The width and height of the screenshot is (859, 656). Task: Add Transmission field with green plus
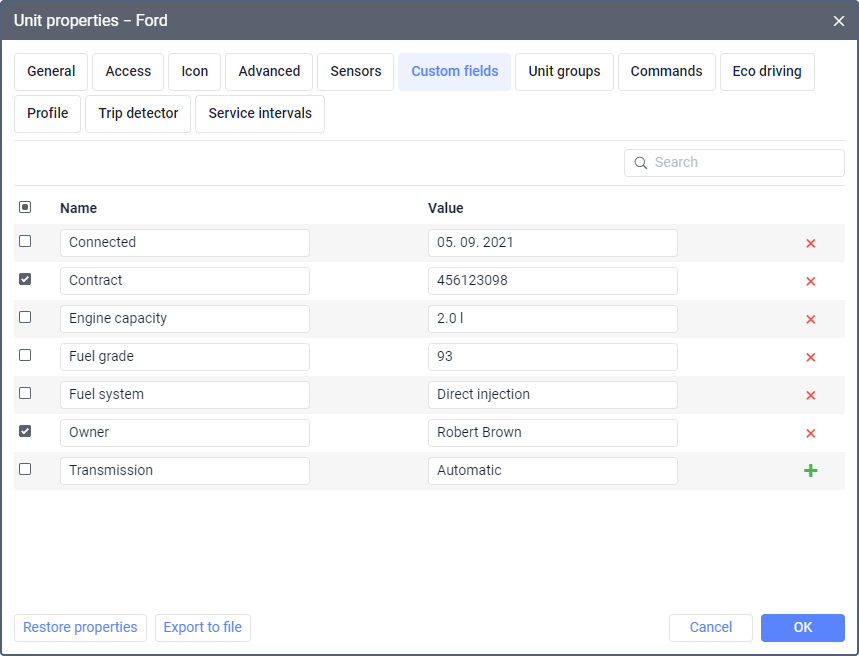pos(810,471)
